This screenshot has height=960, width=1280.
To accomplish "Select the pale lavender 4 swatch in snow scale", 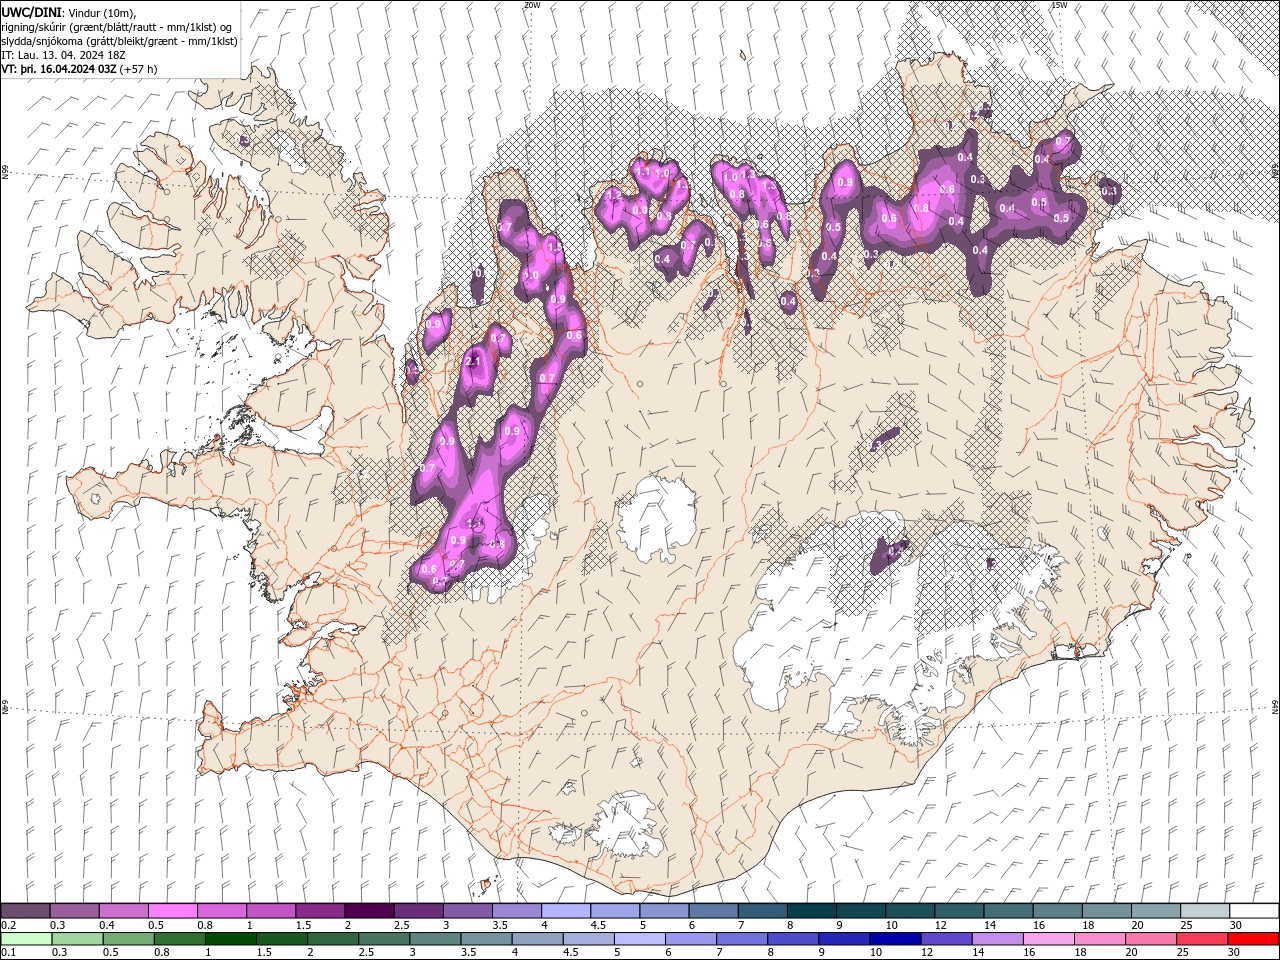I will tap(564, 911).
